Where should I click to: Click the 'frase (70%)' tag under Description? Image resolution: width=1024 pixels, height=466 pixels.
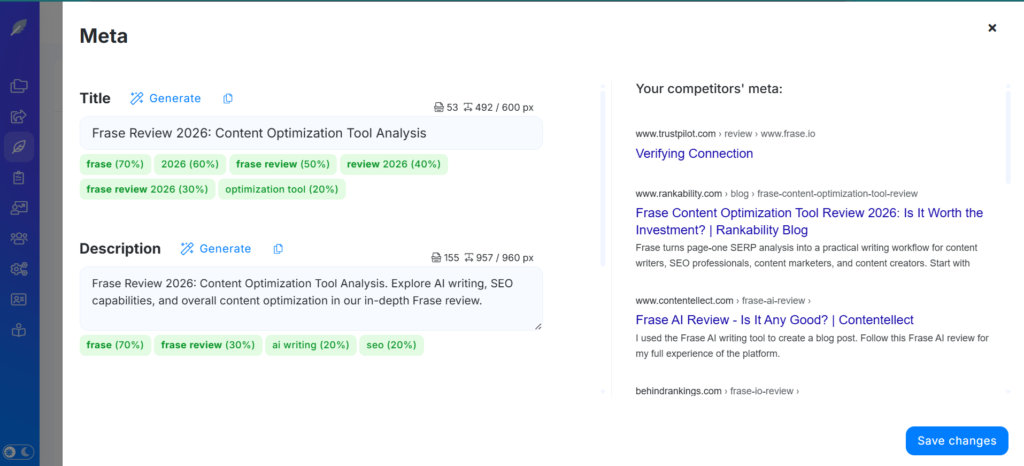(115, 345)
